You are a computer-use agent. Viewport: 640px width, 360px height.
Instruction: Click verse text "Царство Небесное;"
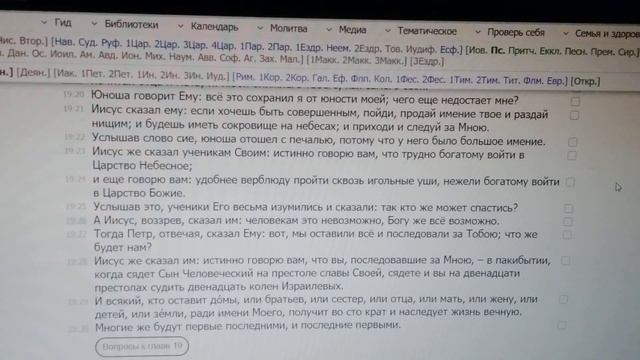[x=142, y=166]
